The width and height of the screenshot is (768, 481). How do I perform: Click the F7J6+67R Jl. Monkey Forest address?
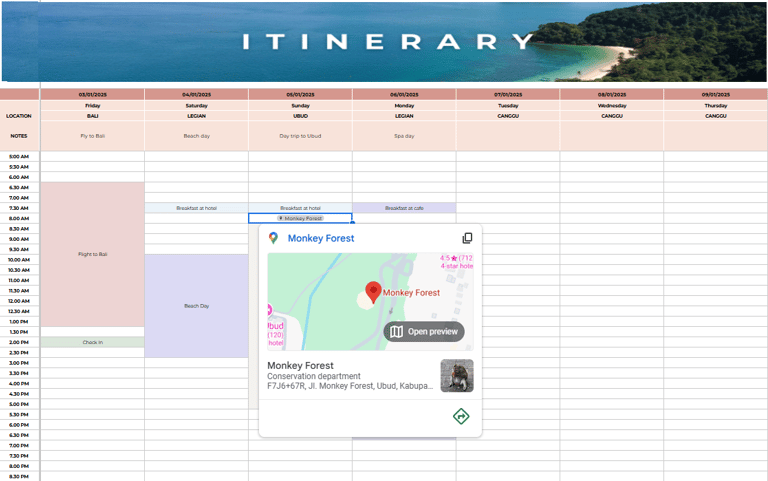350,386
